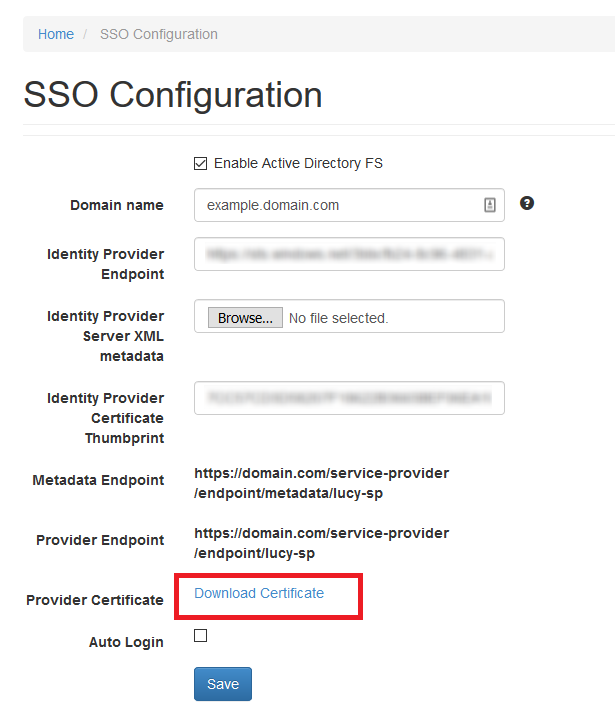Click the SSO Configuration page heading
The image size is (615, 709).
(x=173, y=95)
